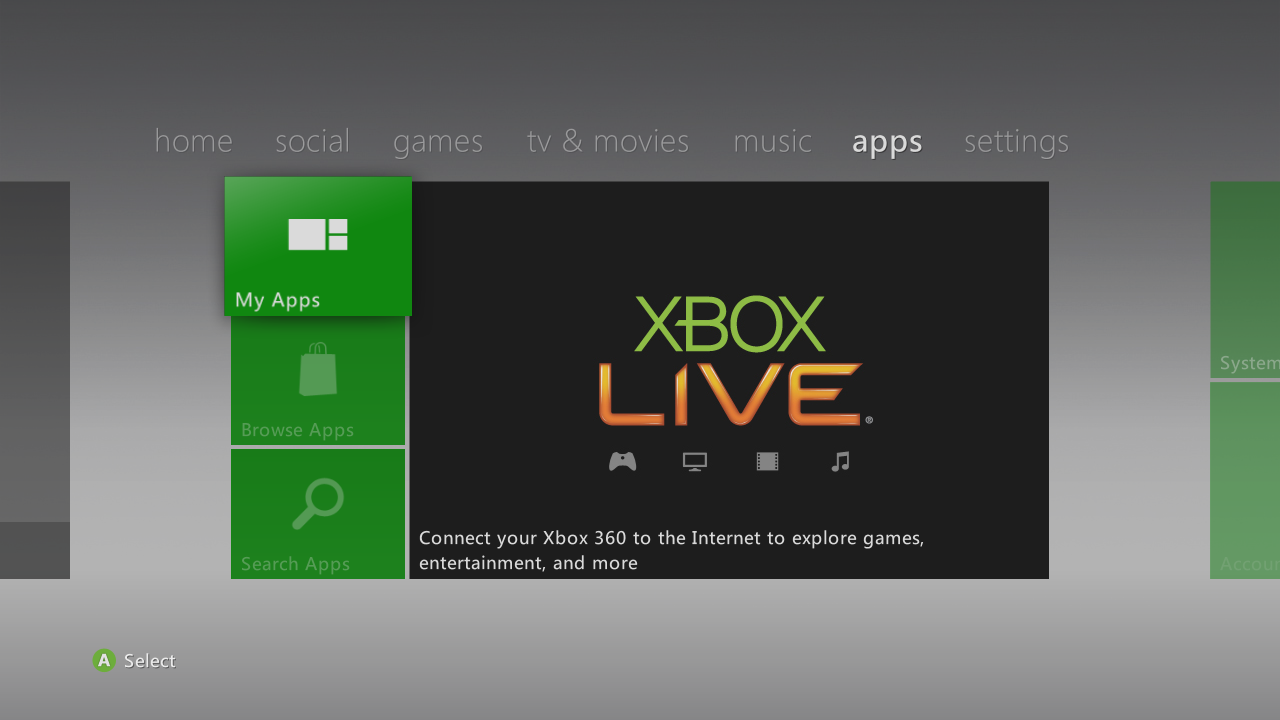Click the My Apps label text
Image resolution: width=1280 pixels, height=720 pixels.
(x=278, y=300)
